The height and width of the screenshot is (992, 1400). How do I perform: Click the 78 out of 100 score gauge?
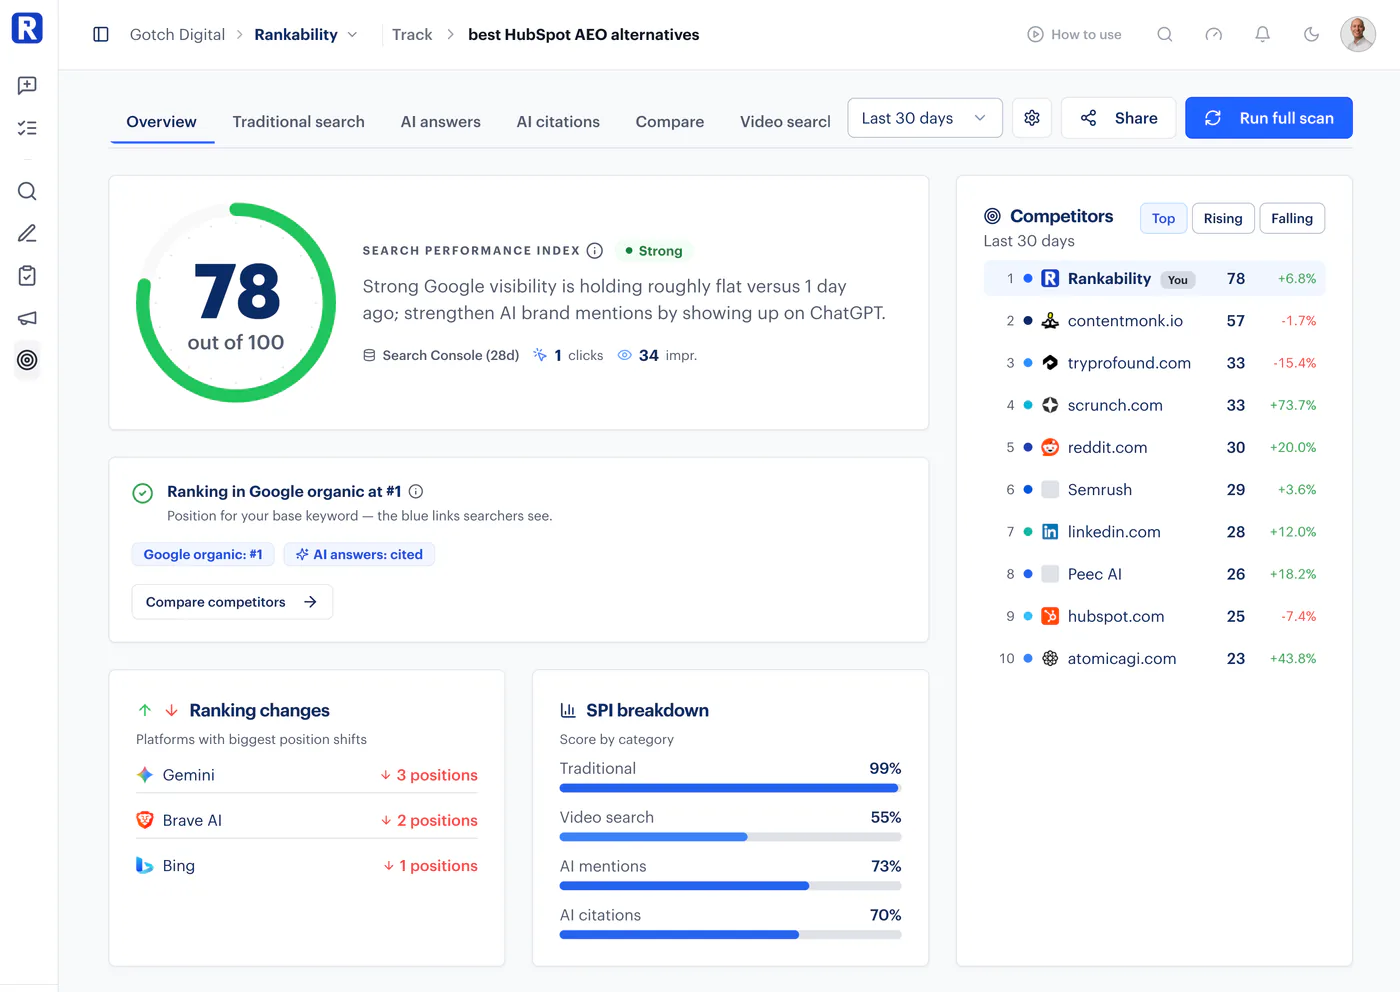click(236, 303)
